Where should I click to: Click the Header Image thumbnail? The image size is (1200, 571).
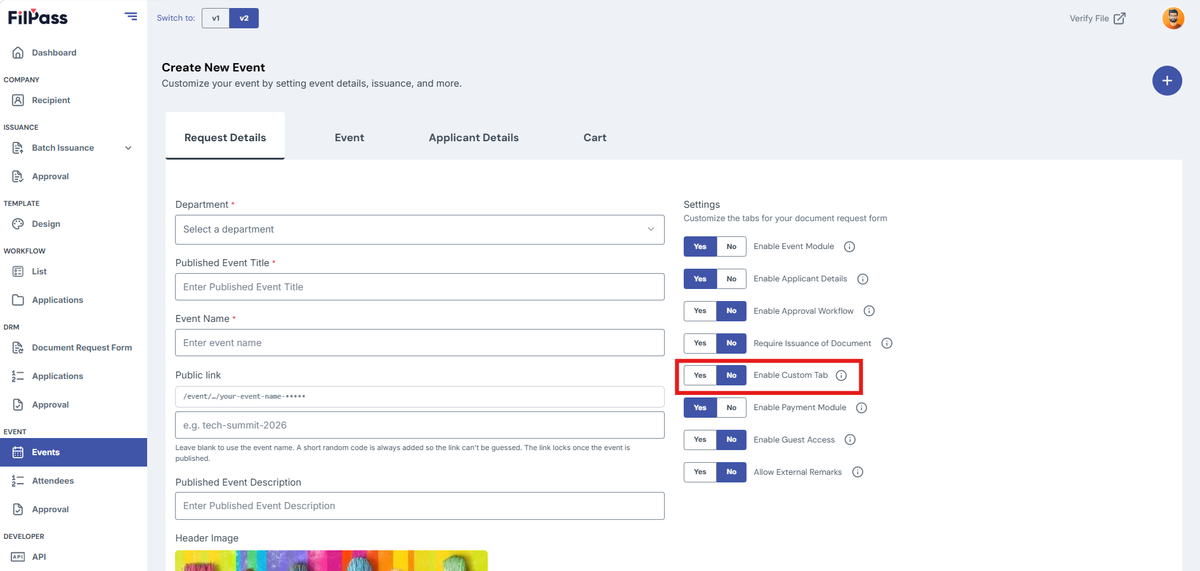click(331, 560)
